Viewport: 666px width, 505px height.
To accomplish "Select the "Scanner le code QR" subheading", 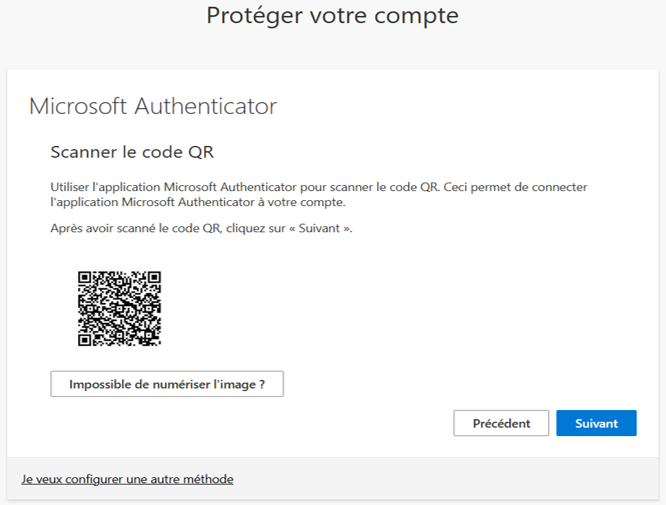I will point(132,152).
